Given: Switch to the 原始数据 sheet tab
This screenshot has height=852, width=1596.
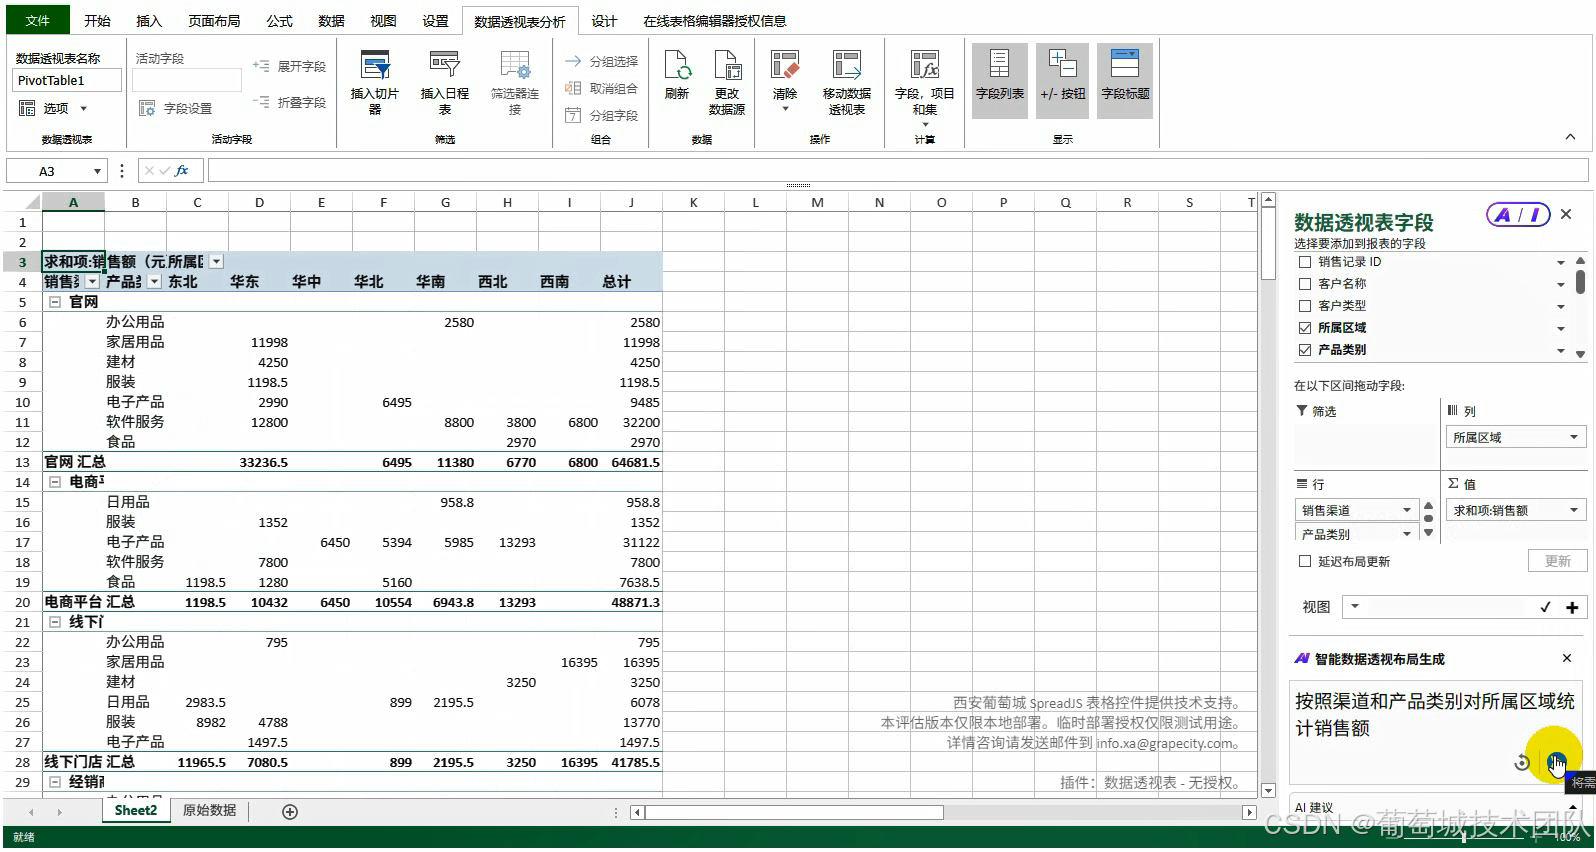Looking at the screenshot, I should tap(209, 810).
